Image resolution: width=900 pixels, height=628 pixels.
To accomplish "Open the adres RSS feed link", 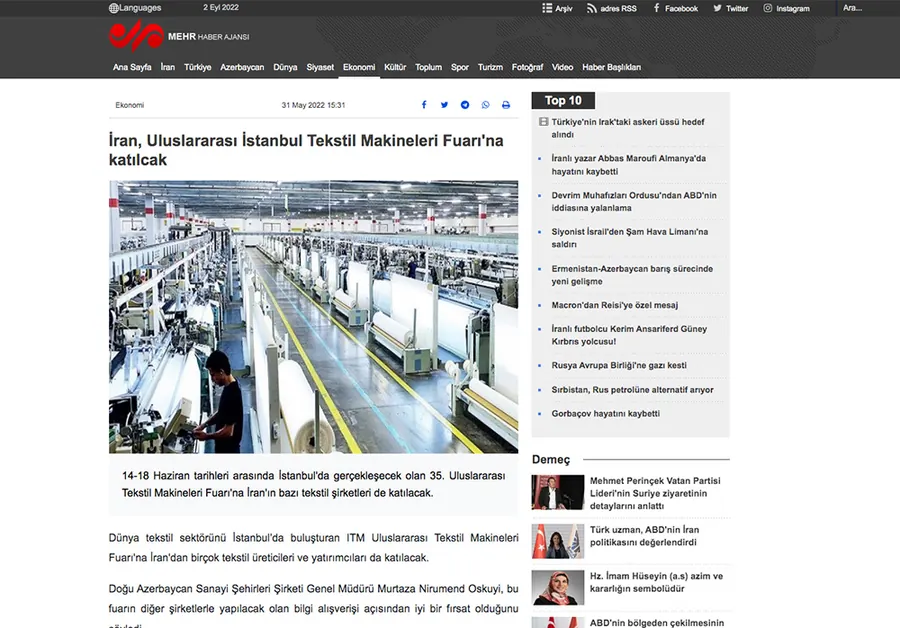I will 611,8.
